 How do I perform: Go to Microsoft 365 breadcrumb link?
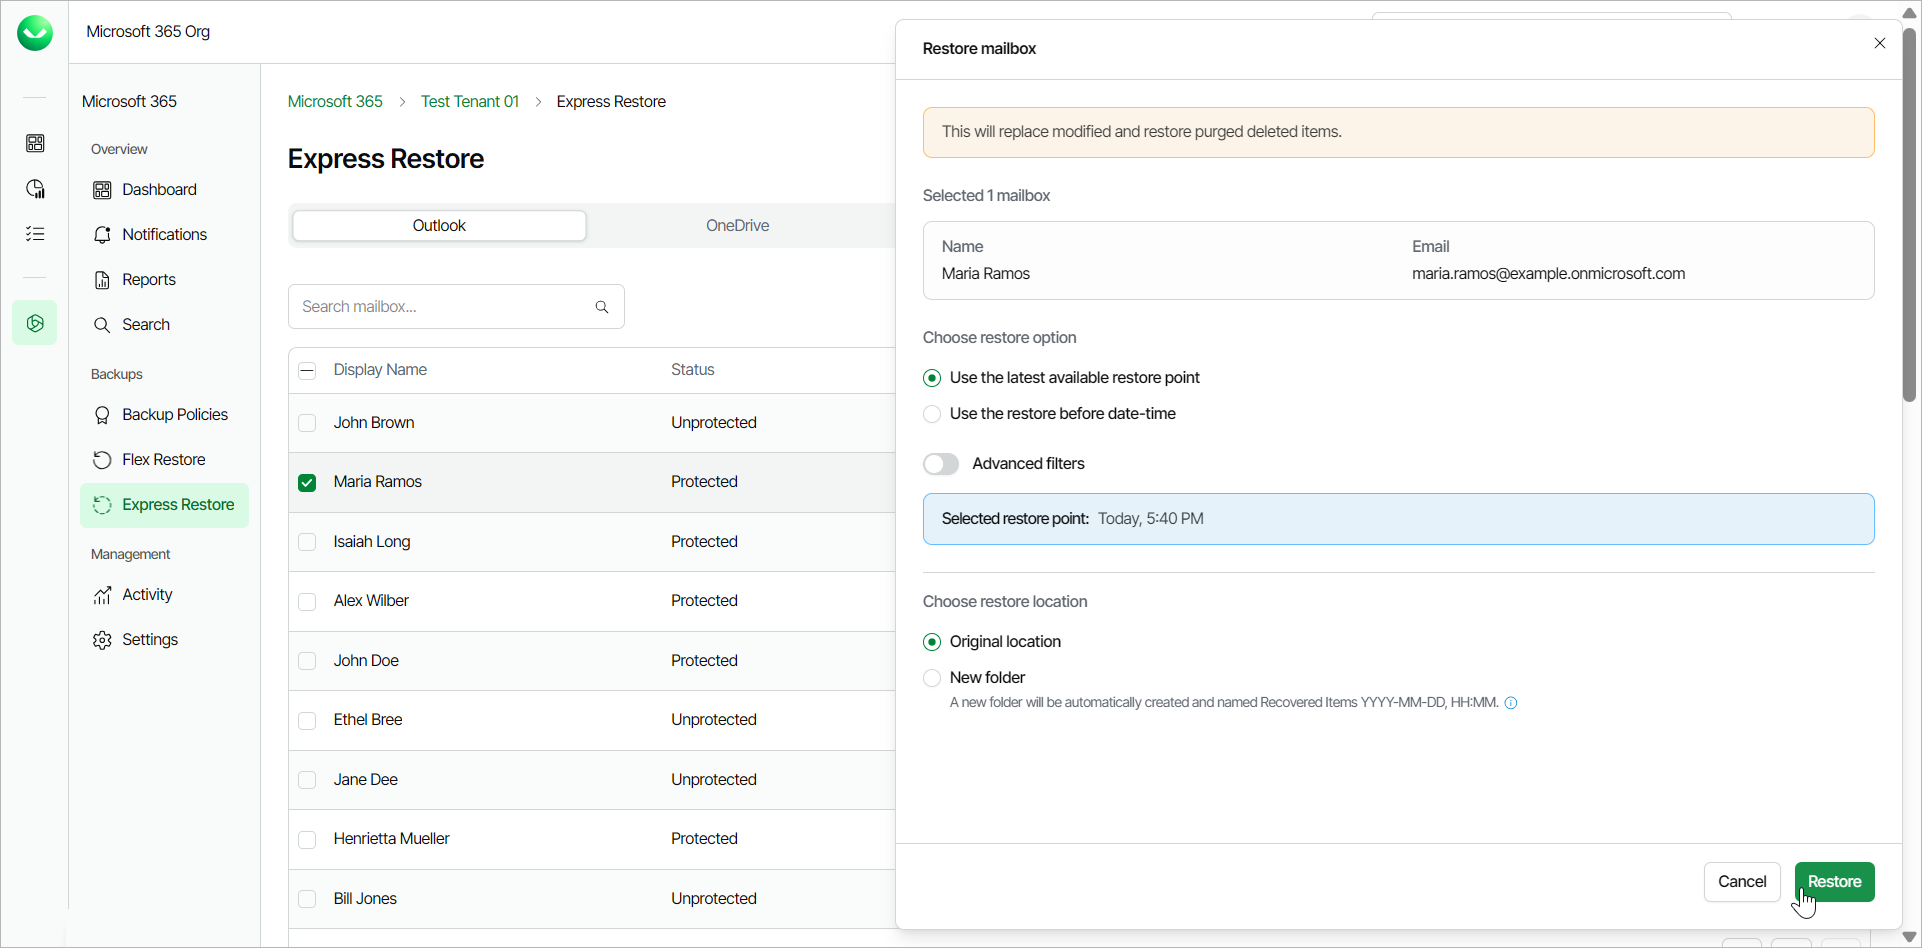pos(335,101)
